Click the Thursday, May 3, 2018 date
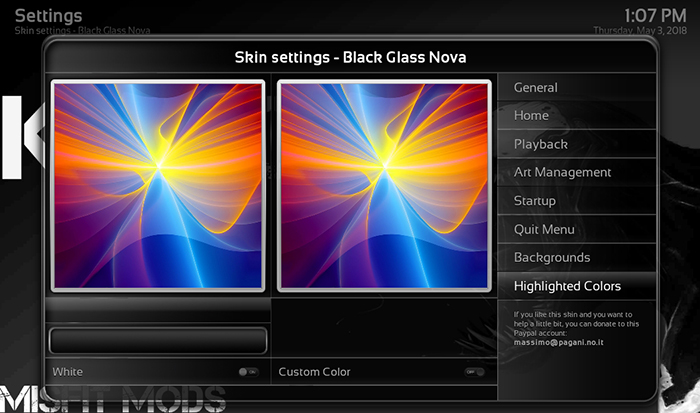This screenshot has width=700, height=413. [x=640, y=30]
